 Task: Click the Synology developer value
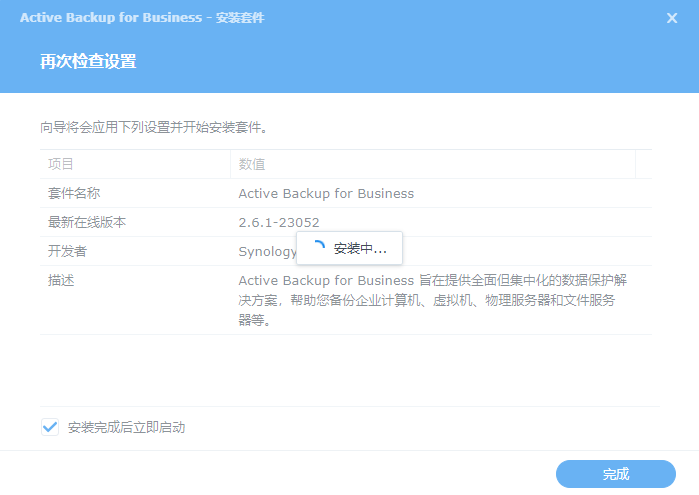coord(267,252)
